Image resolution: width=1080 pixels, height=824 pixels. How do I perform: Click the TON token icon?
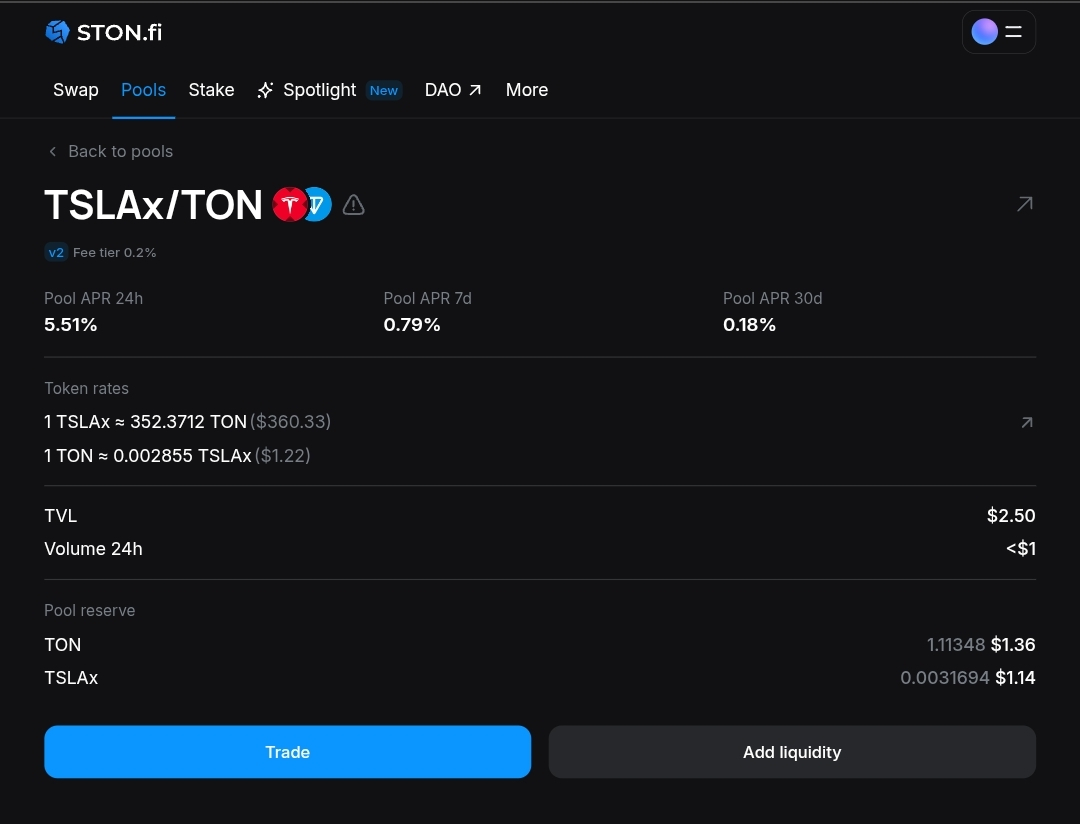318,205
